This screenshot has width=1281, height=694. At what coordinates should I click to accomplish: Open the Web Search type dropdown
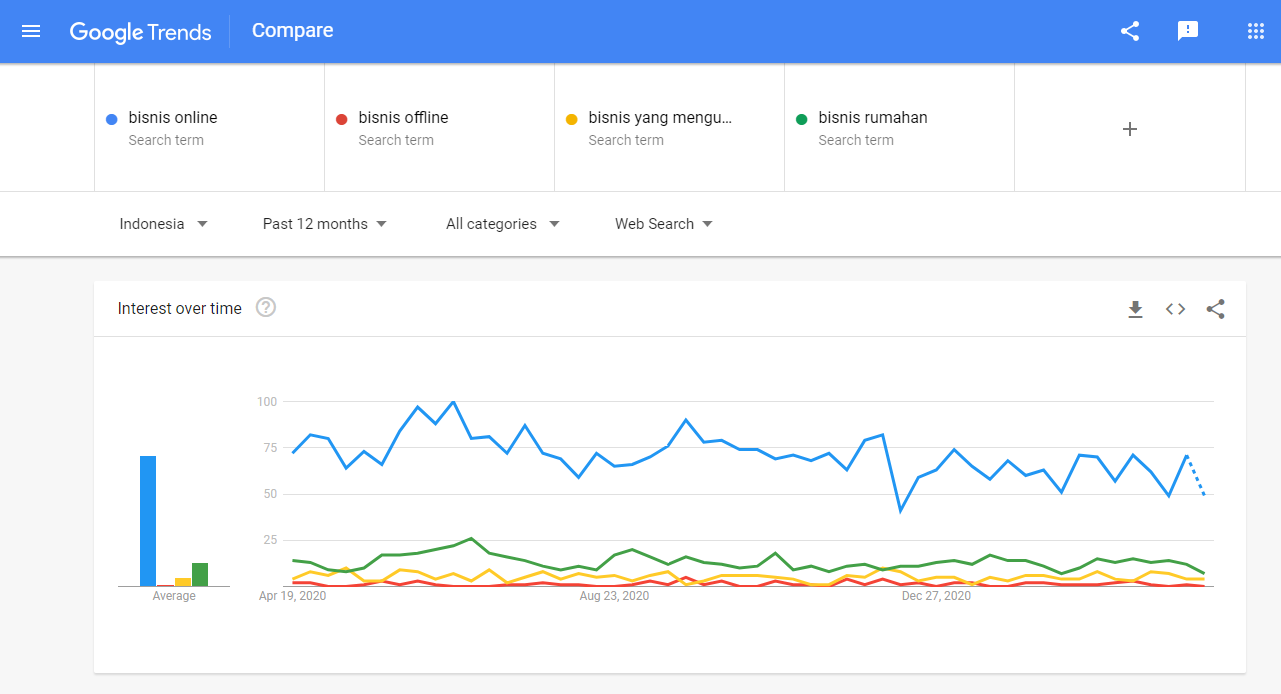664,224
